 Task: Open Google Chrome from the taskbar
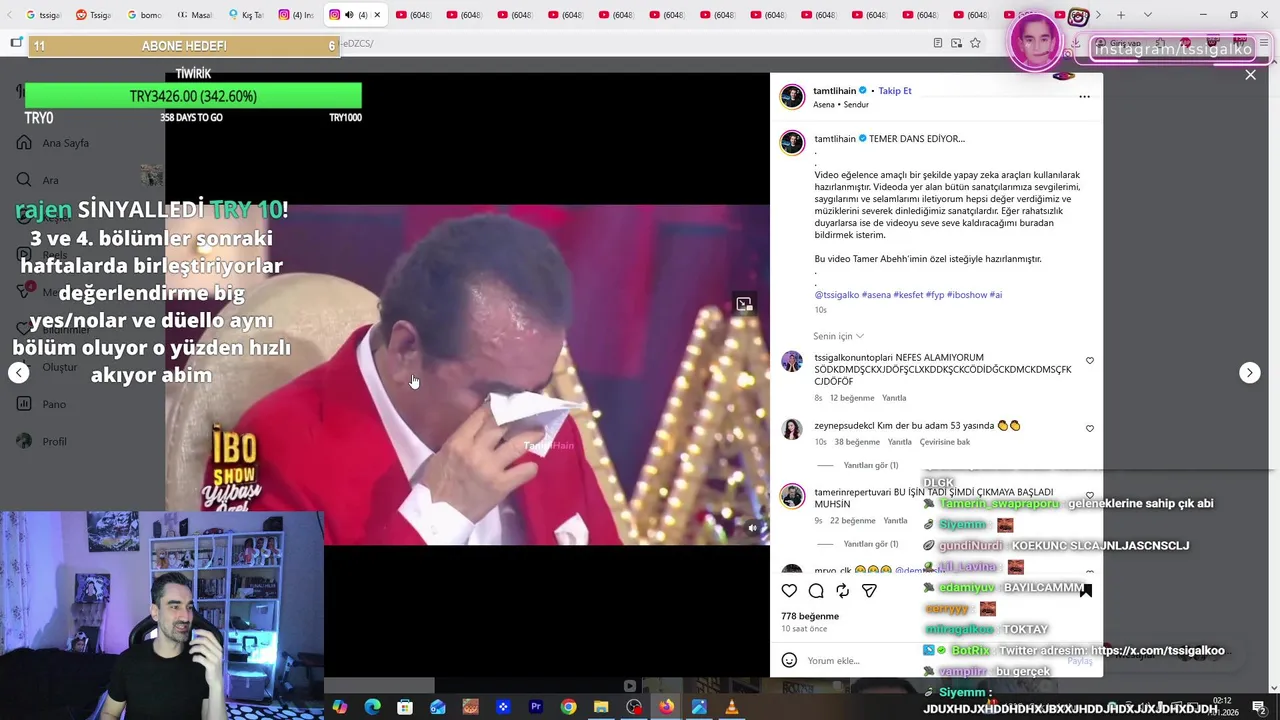click(x=568, y=707)
